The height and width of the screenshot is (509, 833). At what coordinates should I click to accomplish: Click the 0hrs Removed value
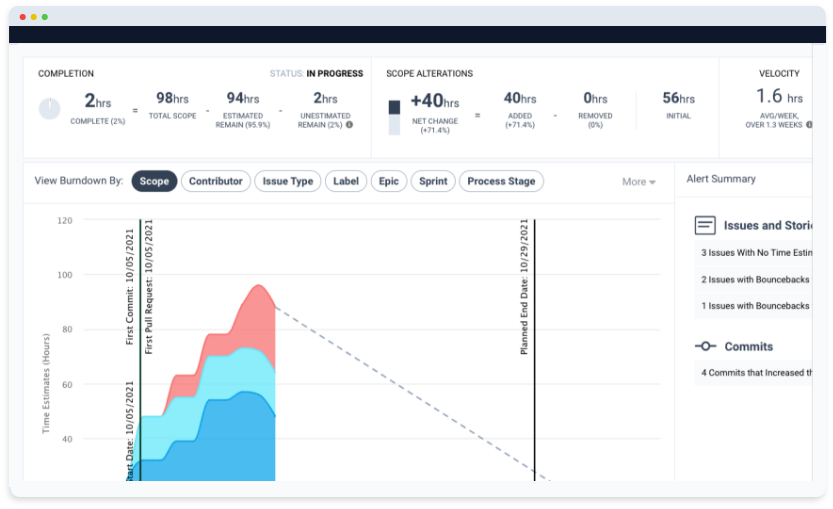click(595, 98)
